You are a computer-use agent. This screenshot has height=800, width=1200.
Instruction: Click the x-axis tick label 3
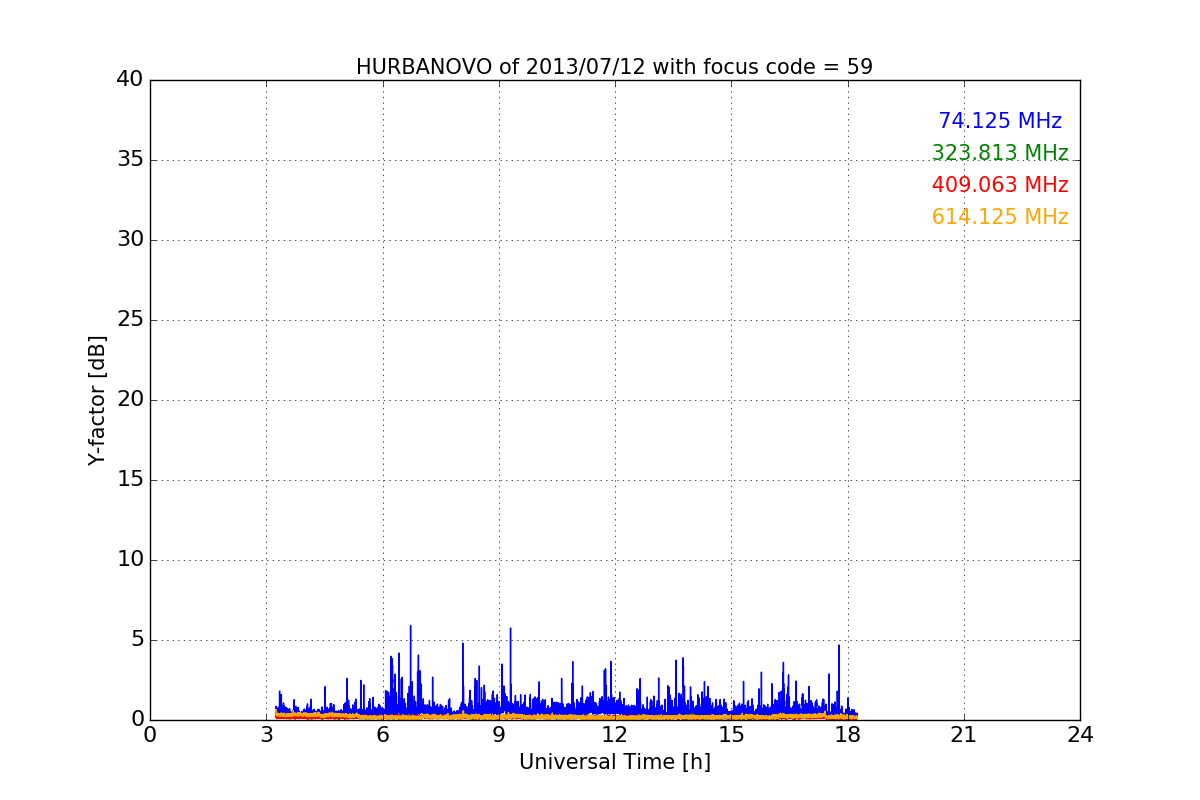point(266,735)
